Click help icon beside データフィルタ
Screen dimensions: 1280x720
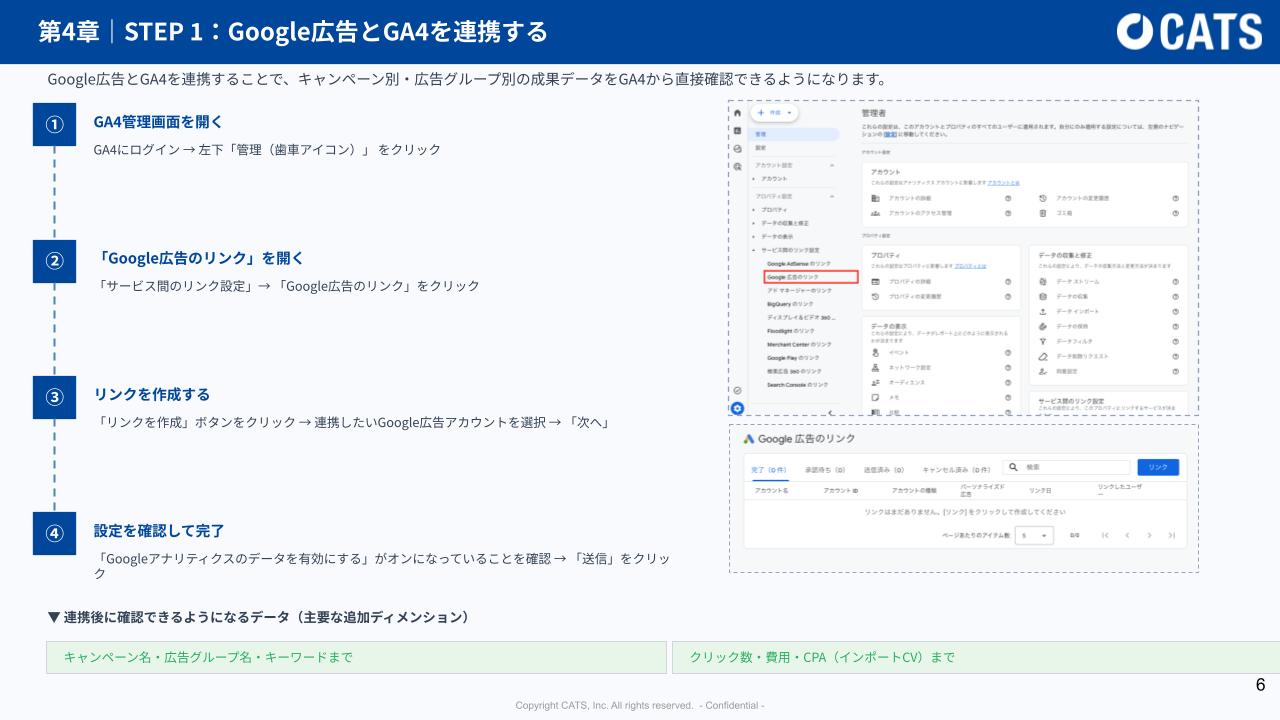click(1175, 342)
